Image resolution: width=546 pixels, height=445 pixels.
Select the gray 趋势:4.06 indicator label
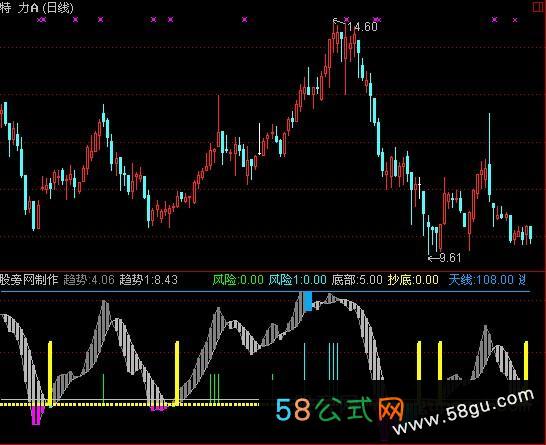click(89, 280)
